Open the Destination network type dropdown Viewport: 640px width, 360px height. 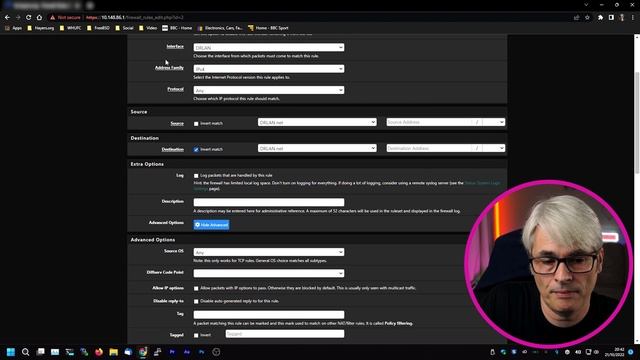[x=317, y=148]
